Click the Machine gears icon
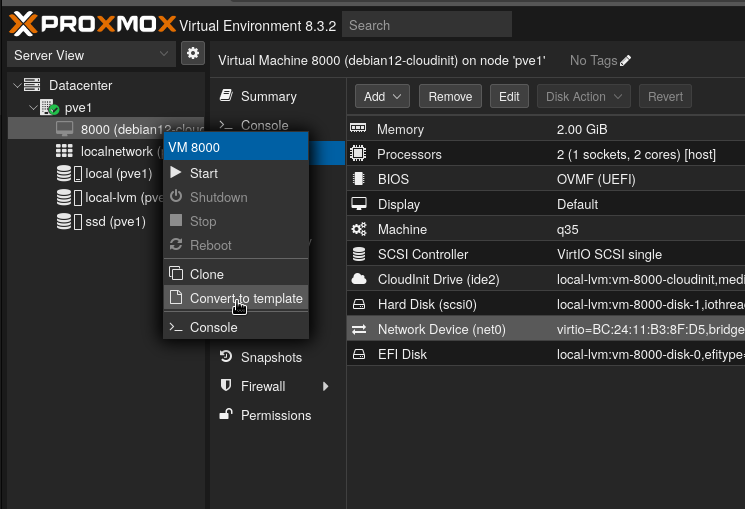The image size is (745, 509). pos(359,229)
